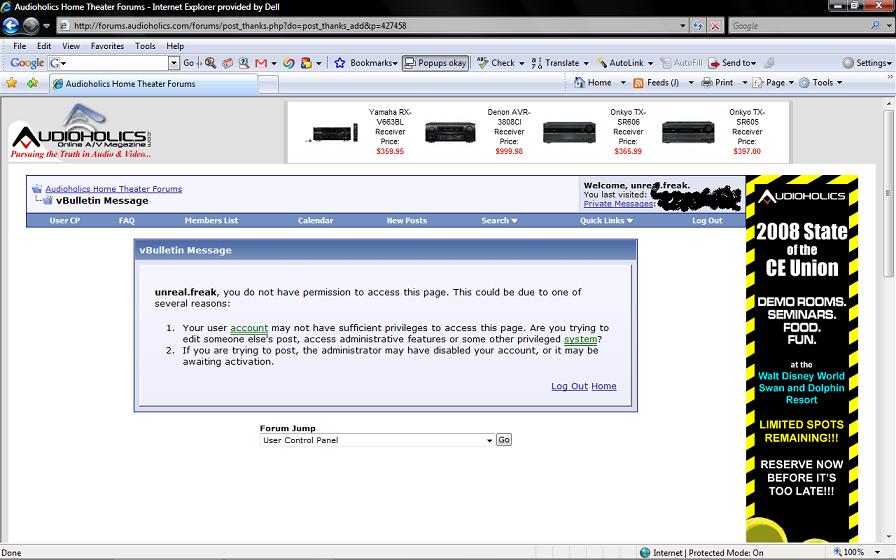
Task: Click the Gmail icon in Google Toolbar
Action: point(261,63)
